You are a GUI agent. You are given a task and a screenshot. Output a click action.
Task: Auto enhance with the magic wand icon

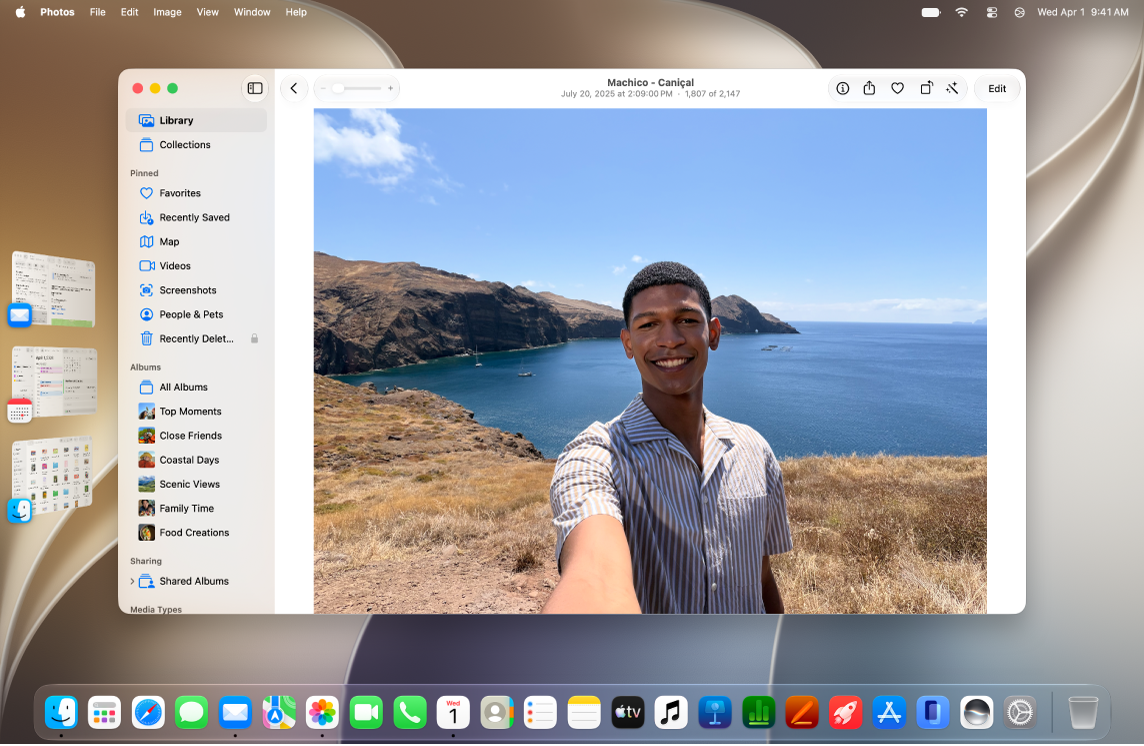pos(952,88)
